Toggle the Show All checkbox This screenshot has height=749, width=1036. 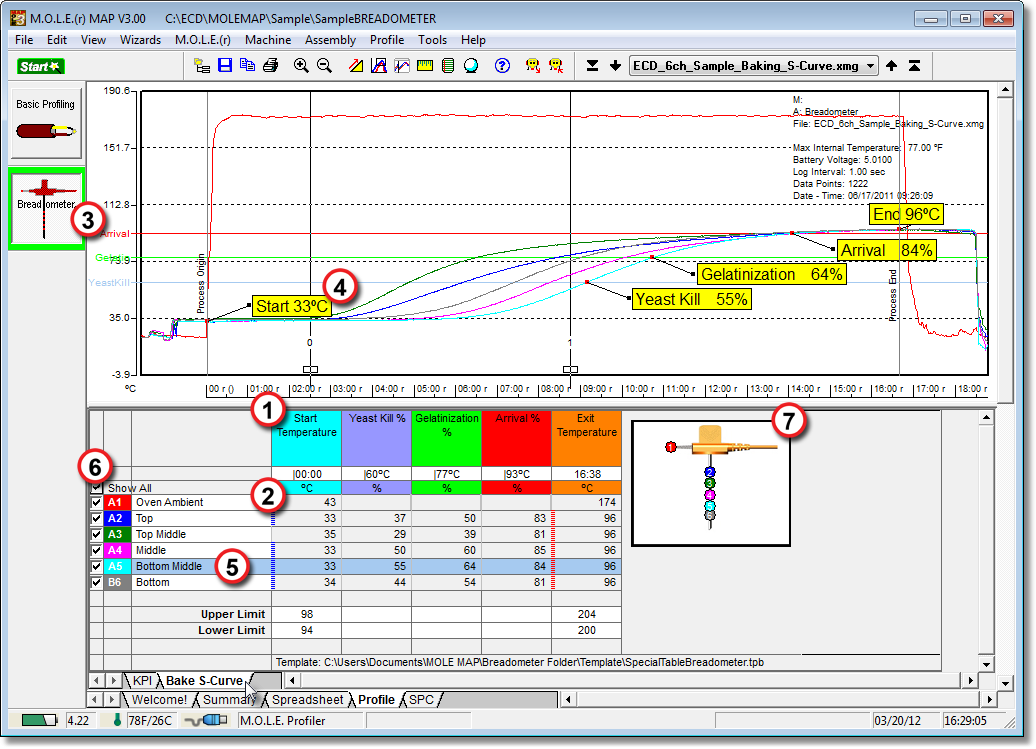96,488
